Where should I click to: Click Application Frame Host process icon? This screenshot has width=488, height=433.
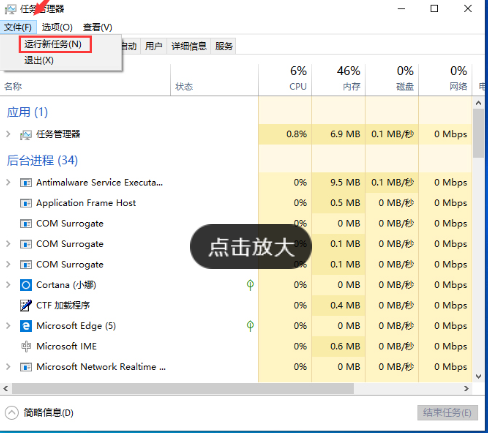click(26, 203)
